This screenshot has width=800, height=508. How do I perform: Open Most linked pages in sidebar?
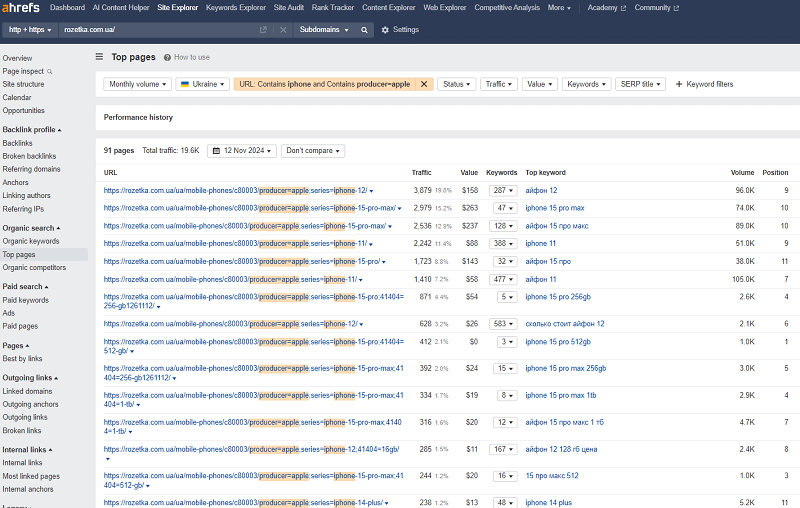click(x=31, y=476)
